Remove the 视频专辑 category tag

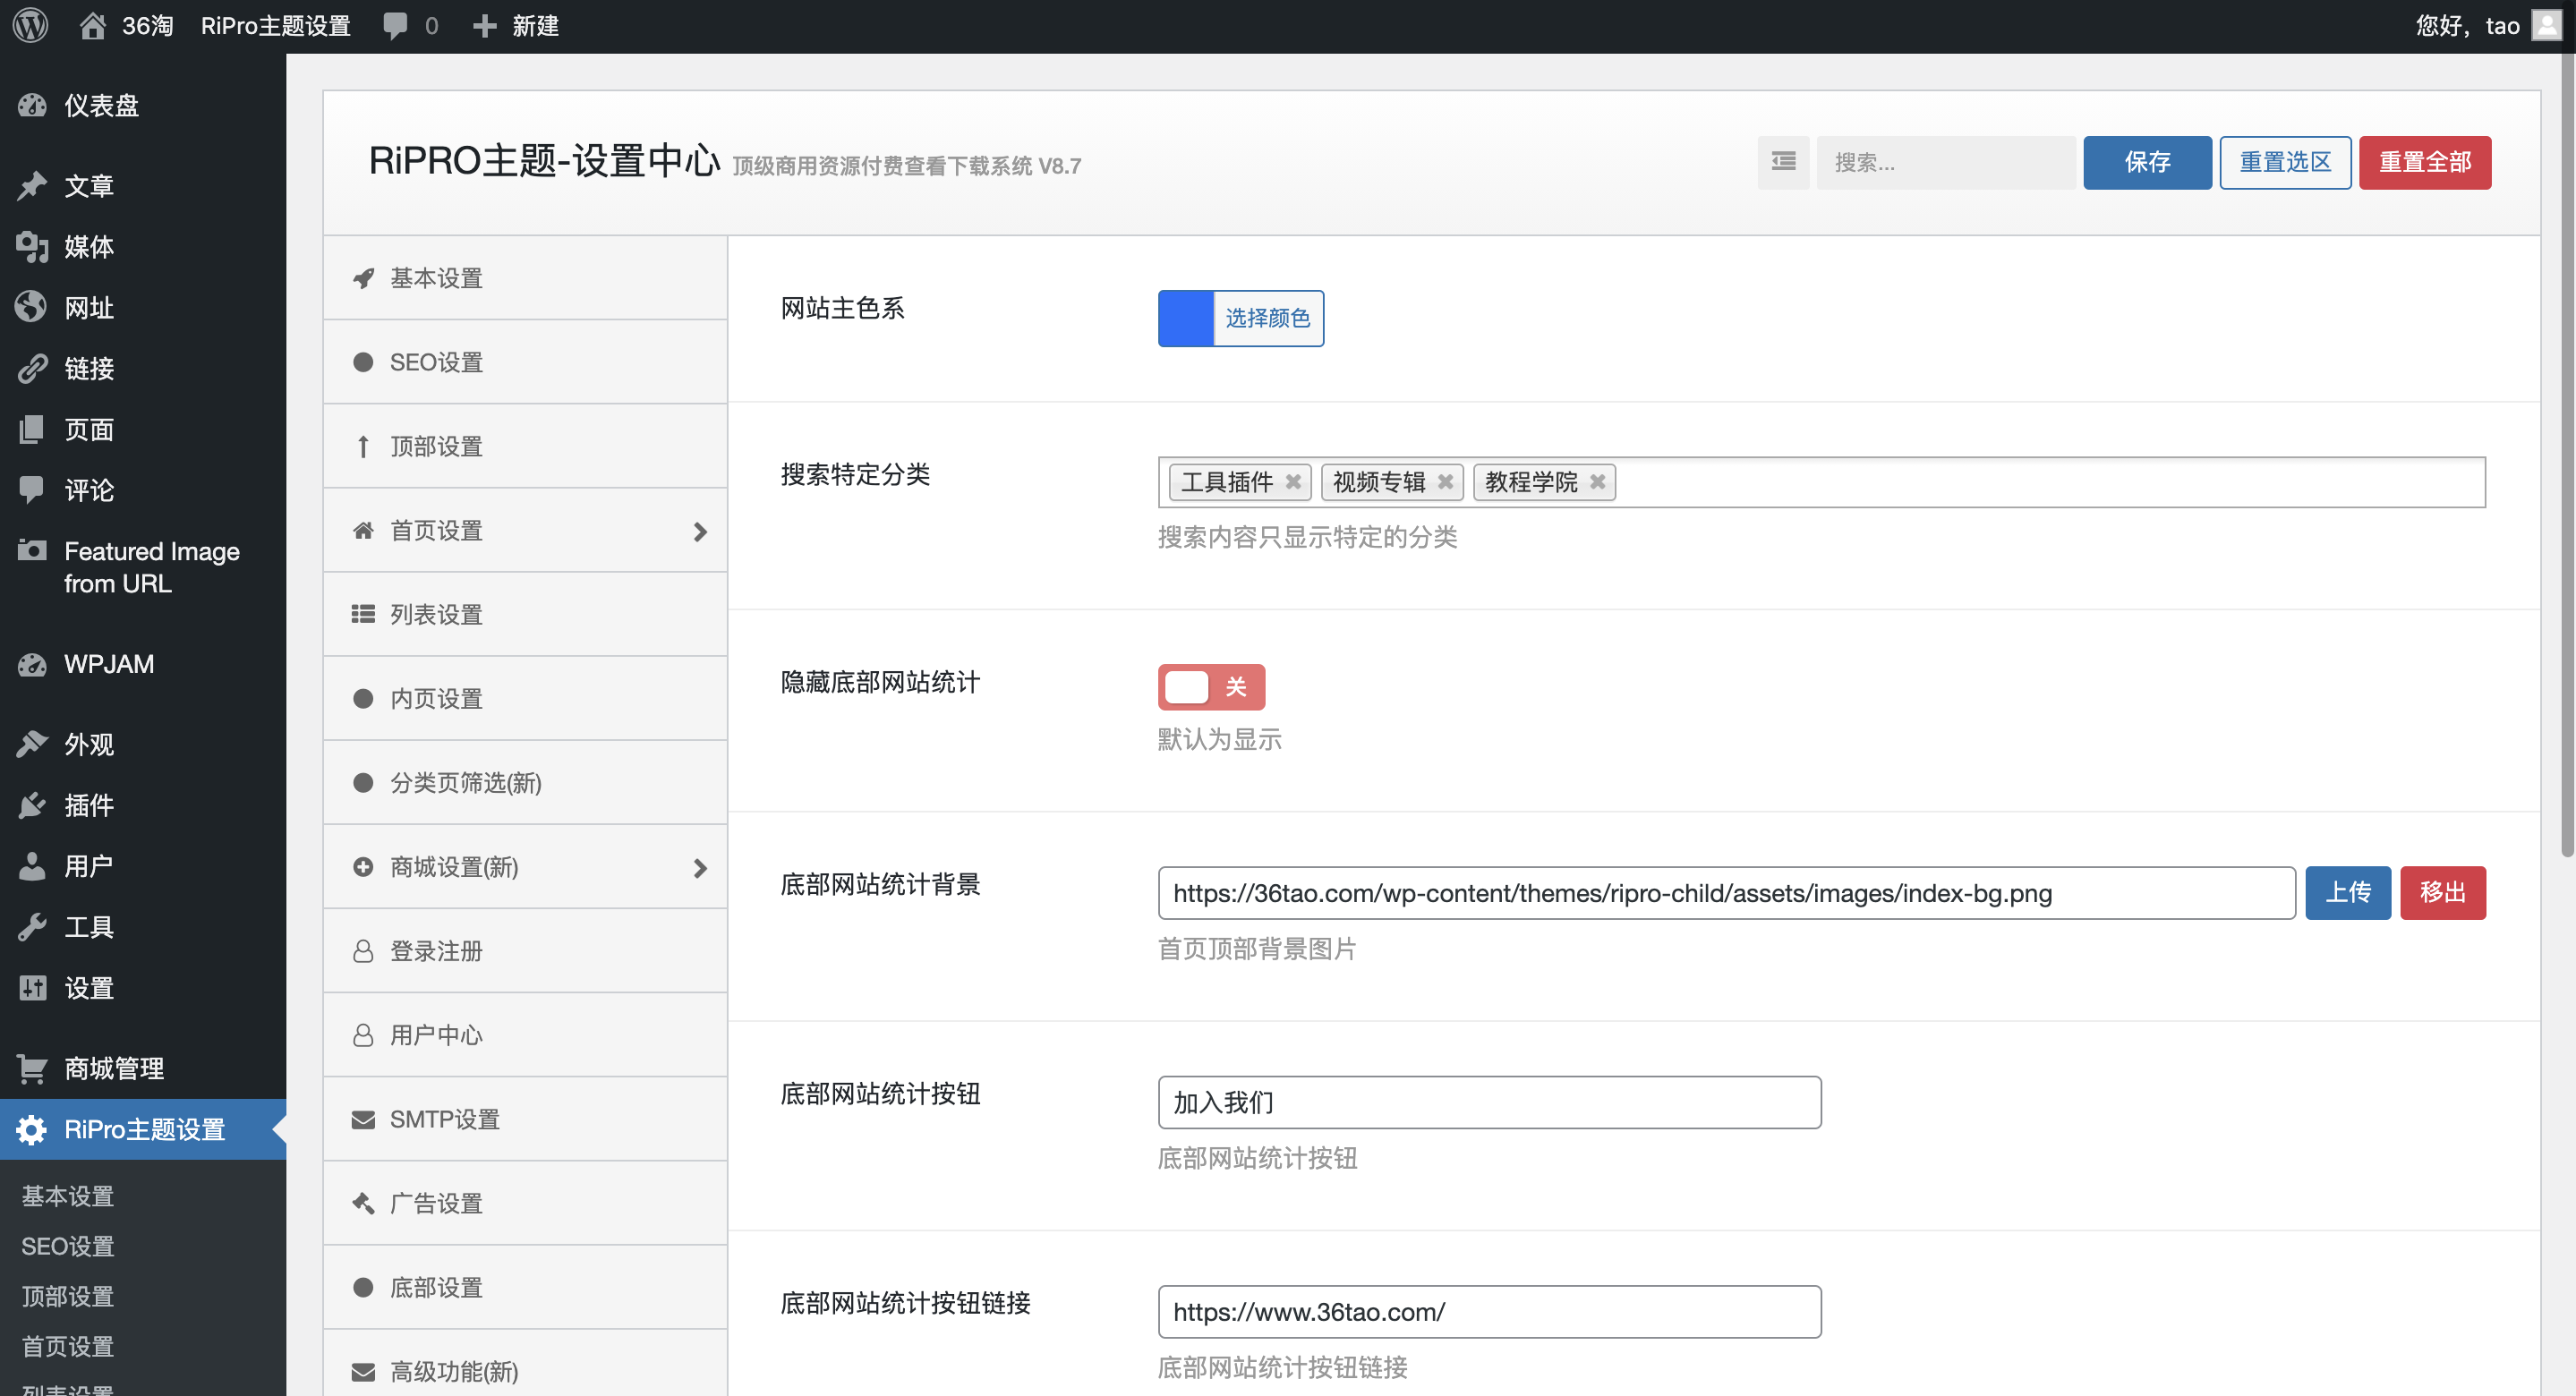click(1445, 482)
